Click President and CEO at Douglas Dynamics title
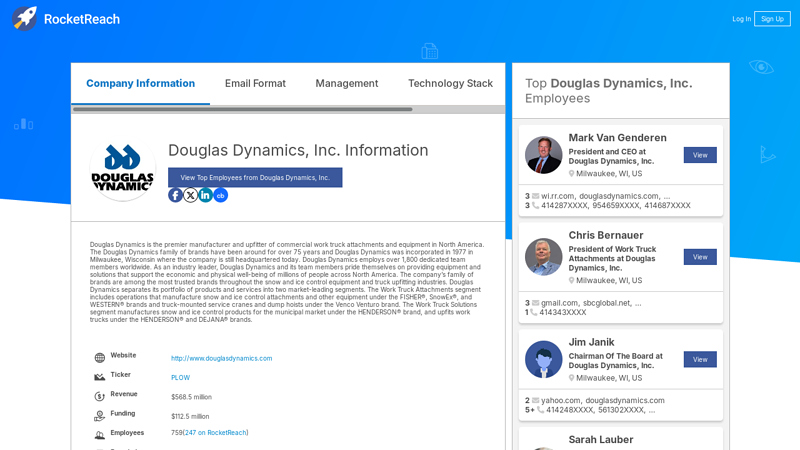Viewport: 800px width, 450px height. pyautogui.click(x=611, y=156)
